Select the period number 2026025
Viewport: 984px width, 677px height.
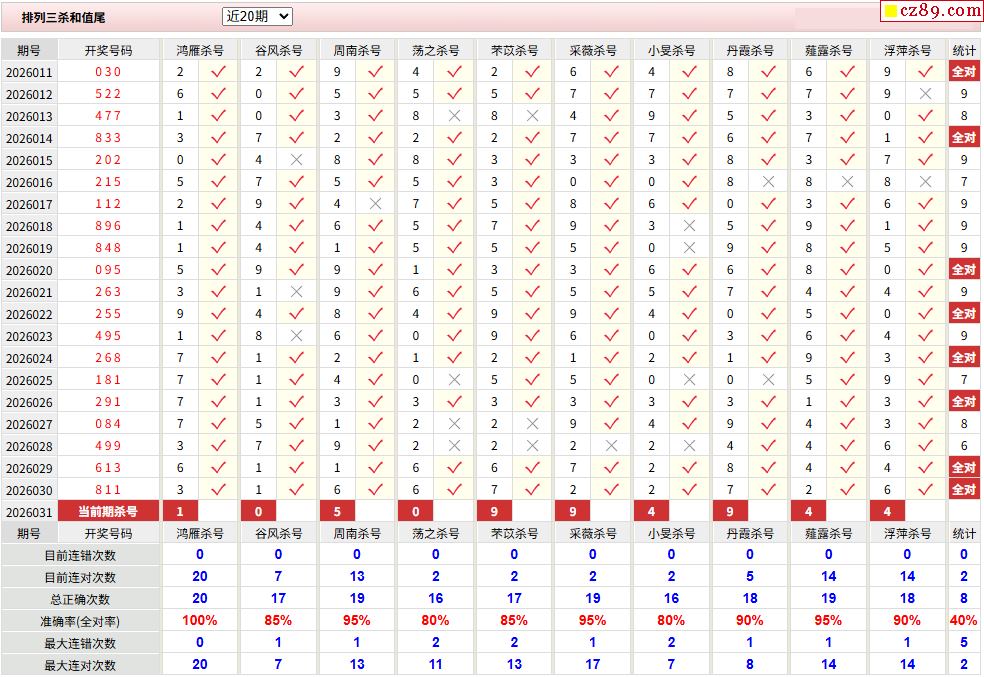click(x=29, y=381)
